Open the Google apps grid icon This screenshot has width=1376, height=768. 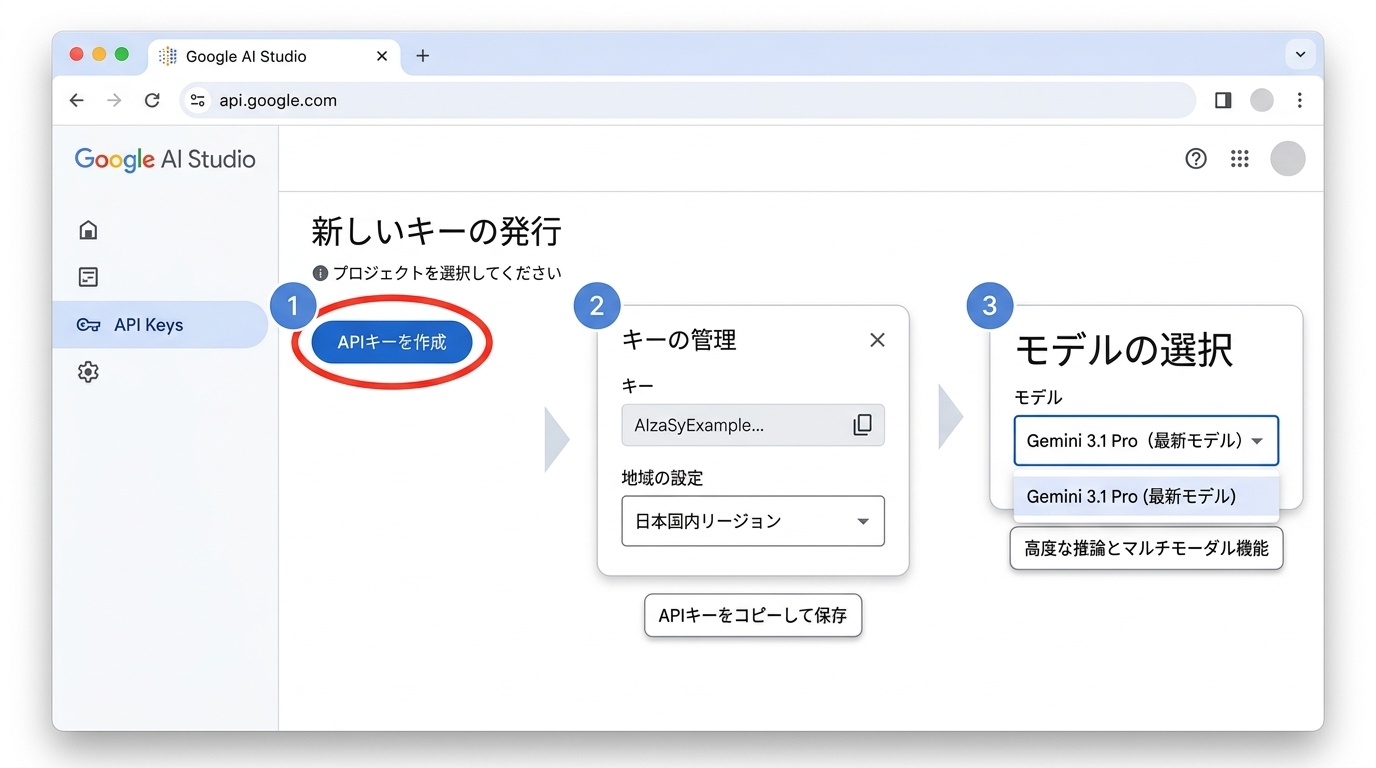click(x=1240, y=158)
